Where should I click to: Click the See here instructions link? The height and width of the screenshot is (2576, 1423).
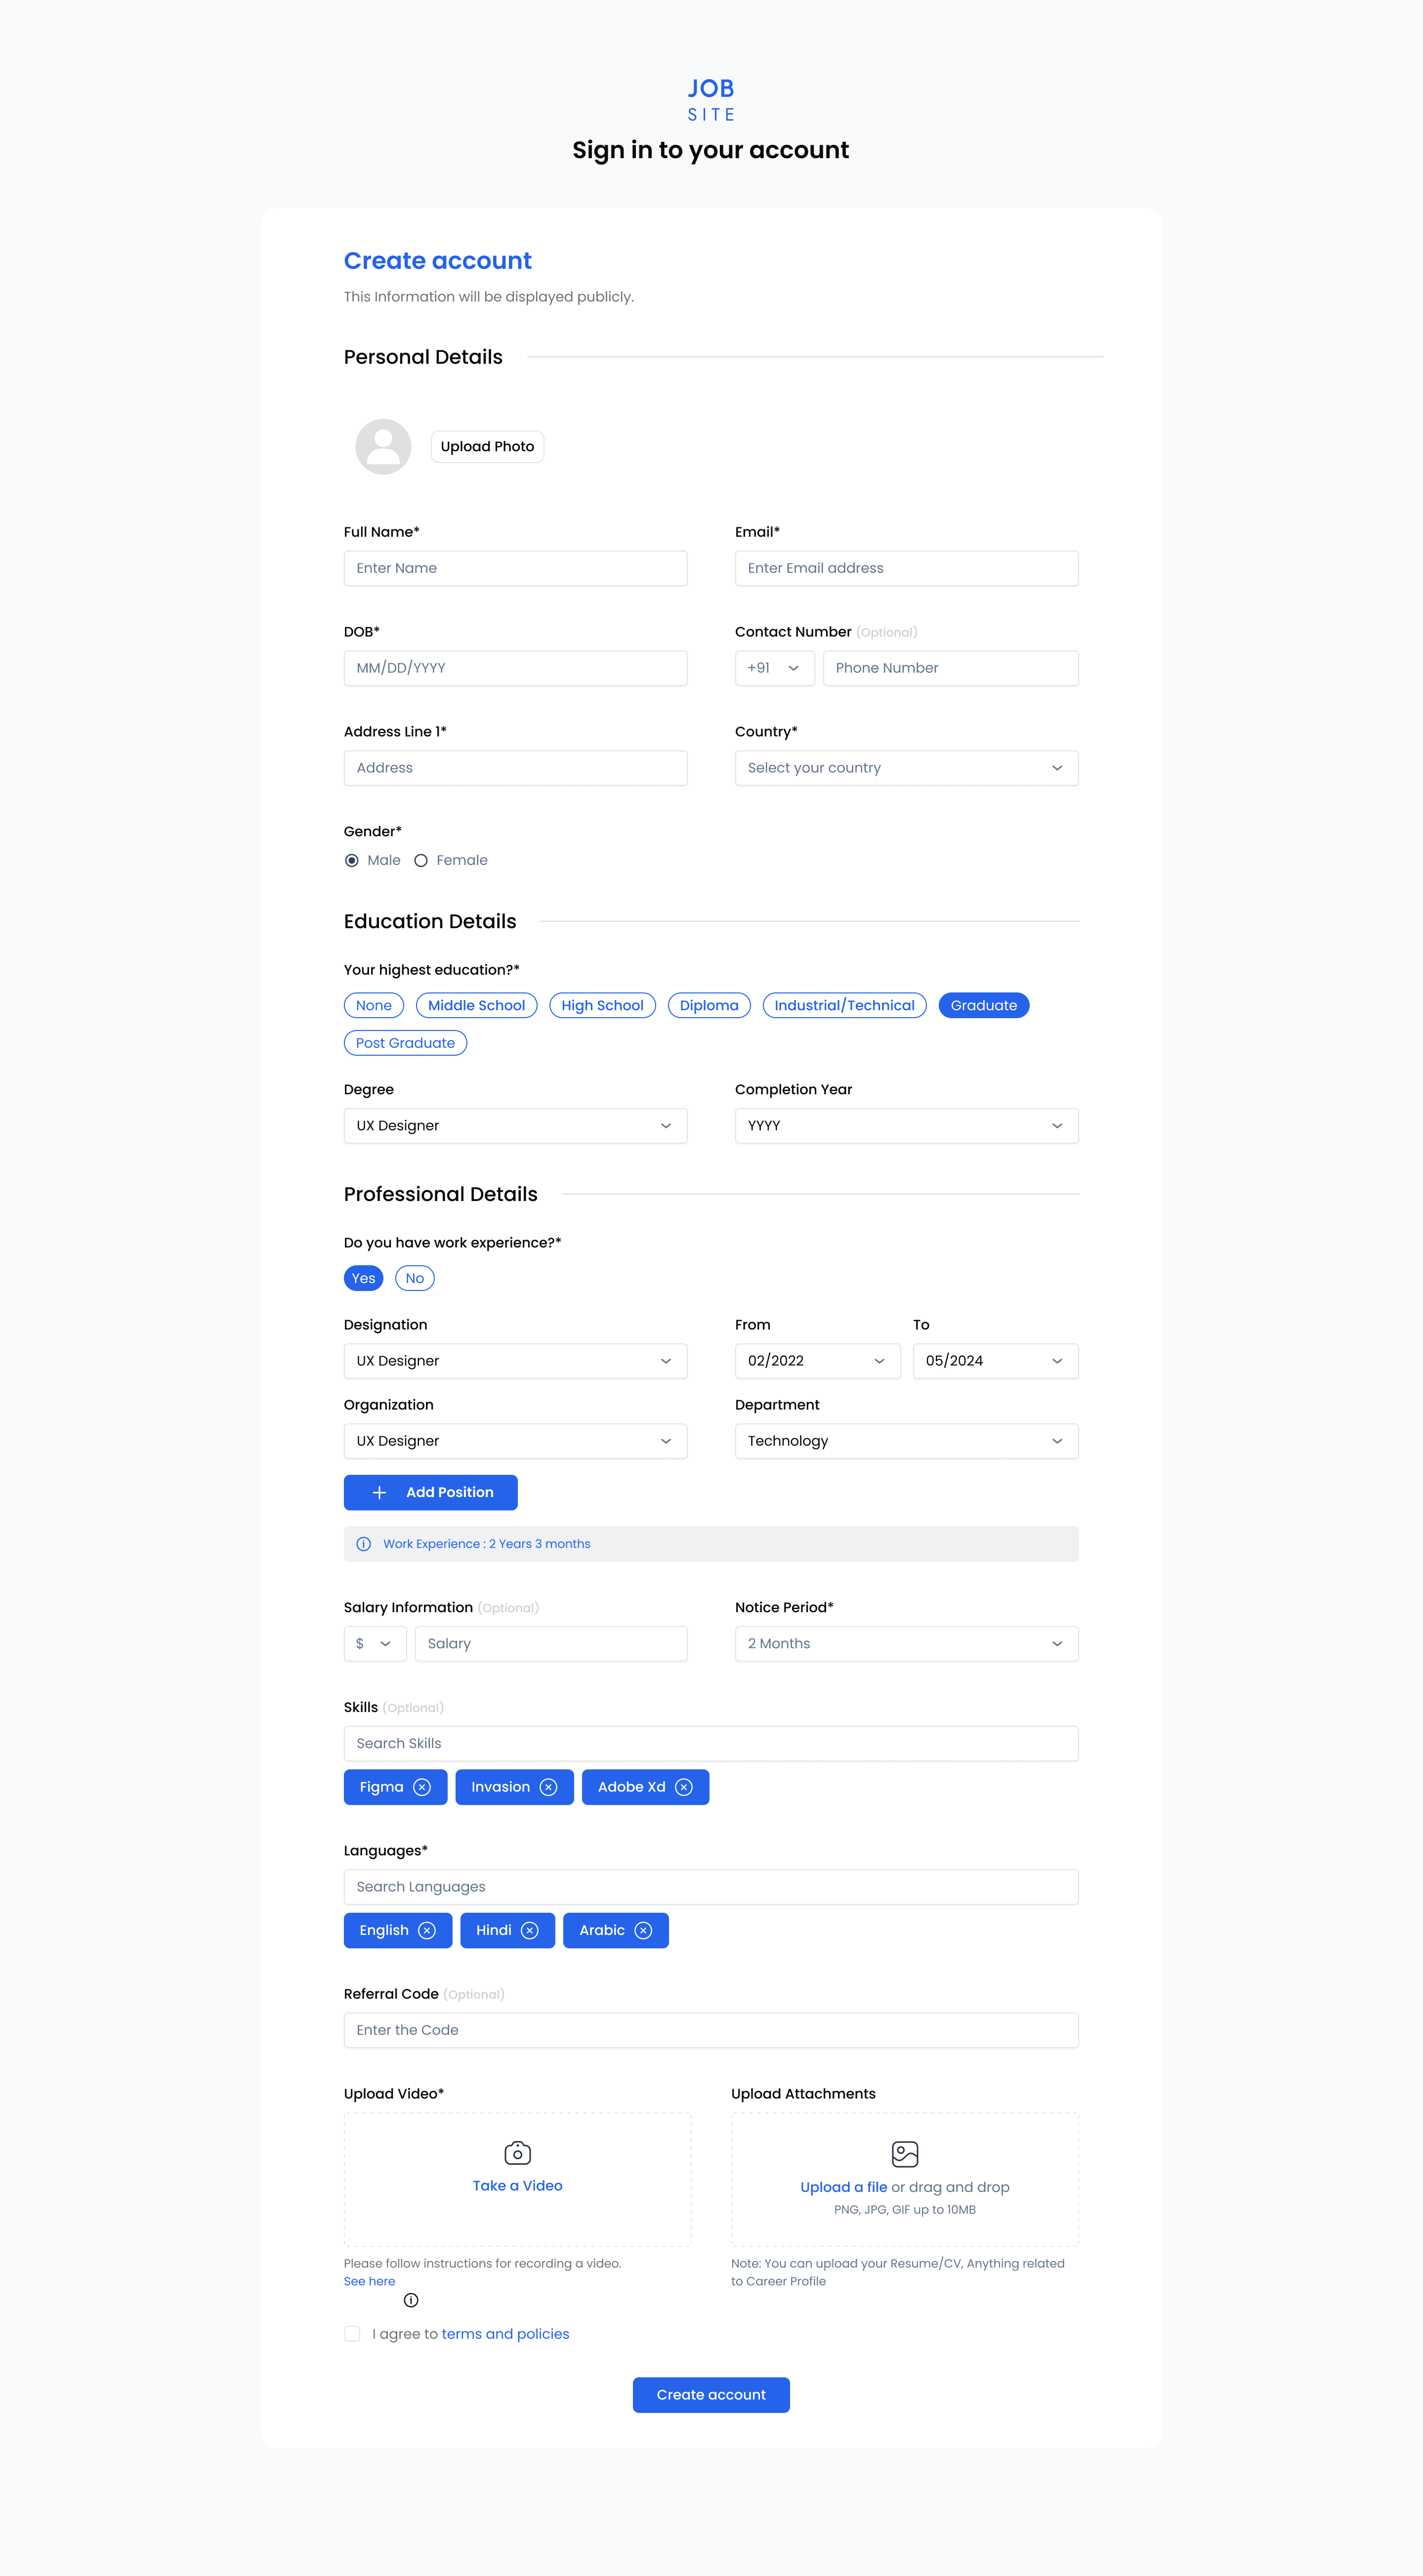[x=369, y=2281]
